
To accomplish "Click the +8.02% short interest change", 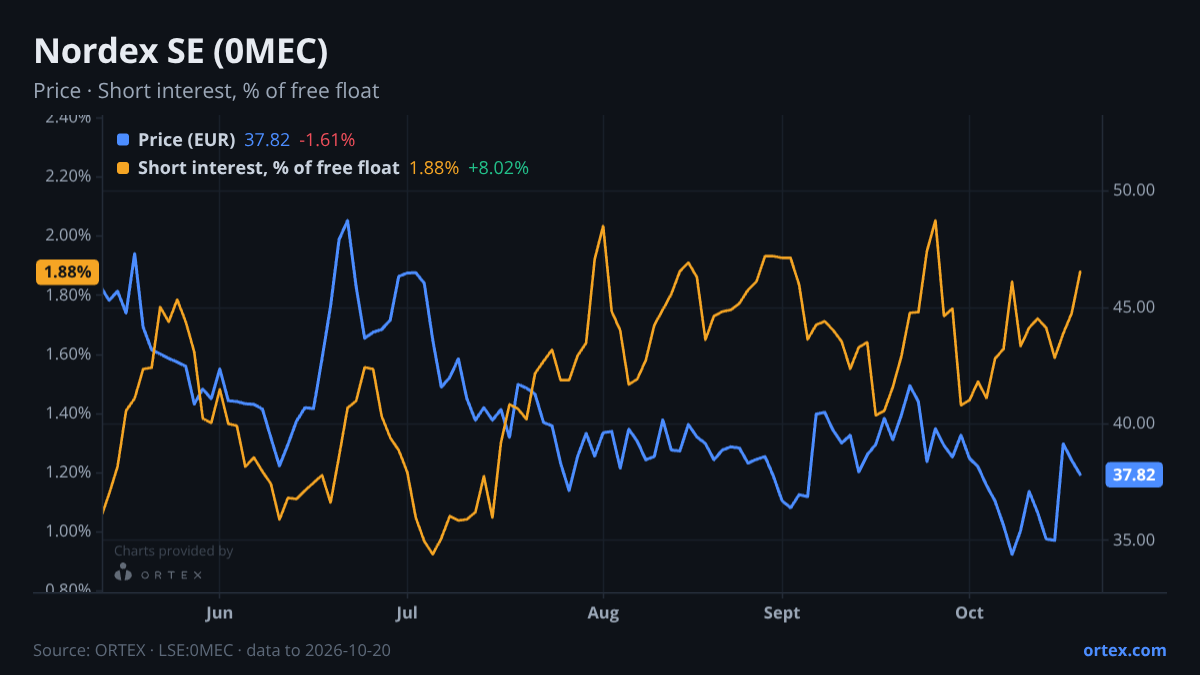I will point(499,168).
